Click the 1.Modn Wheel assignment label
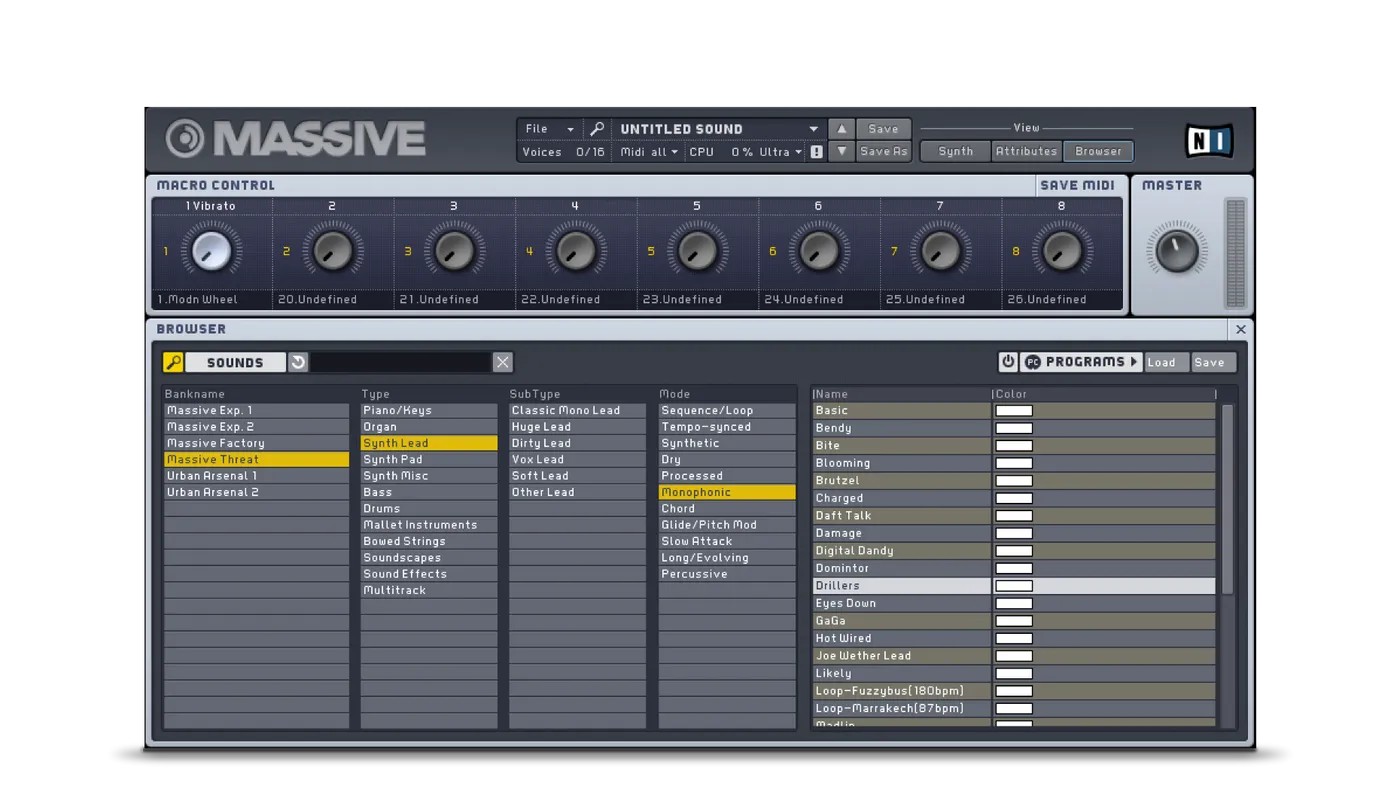 point(211,299)
